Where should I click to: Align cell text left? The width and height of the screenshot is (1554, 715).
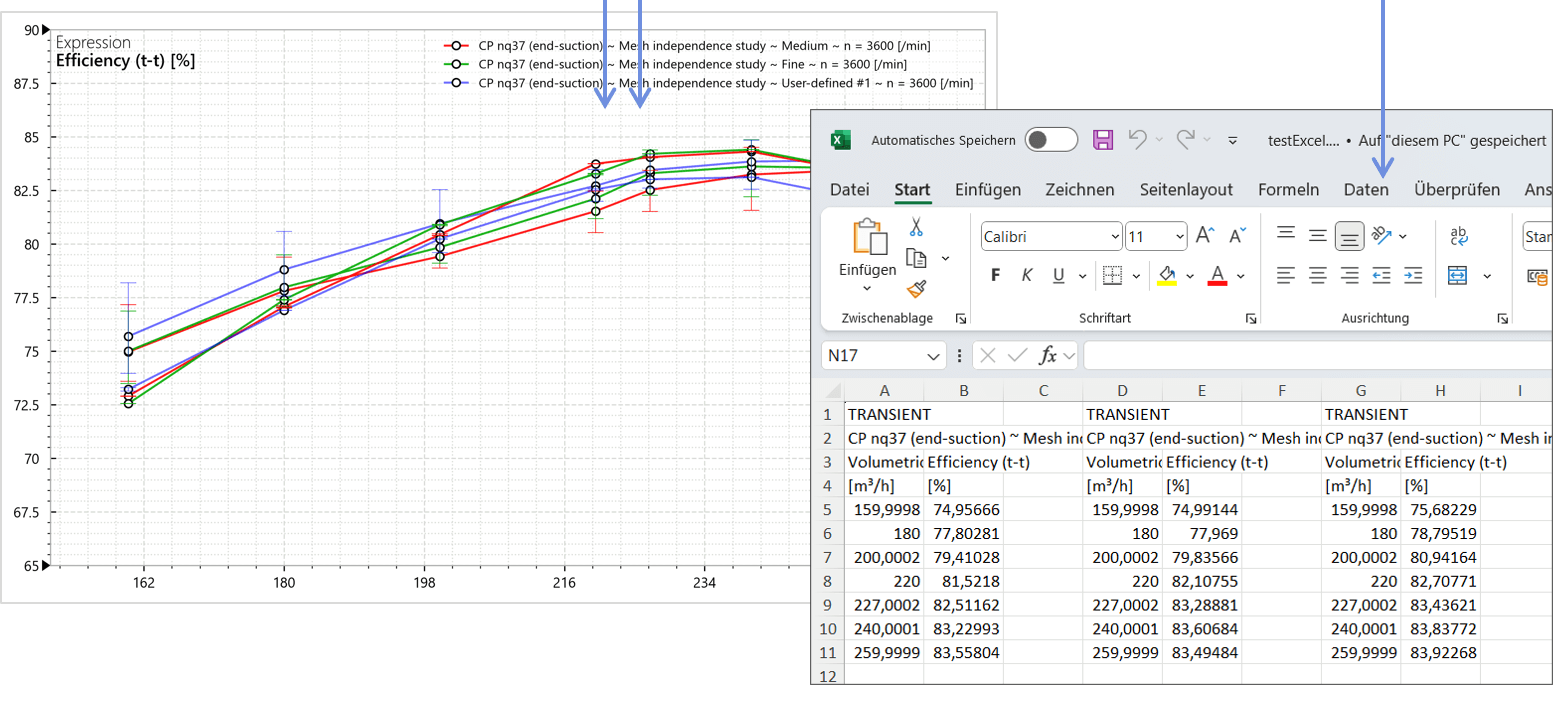tap(1286, 275)
